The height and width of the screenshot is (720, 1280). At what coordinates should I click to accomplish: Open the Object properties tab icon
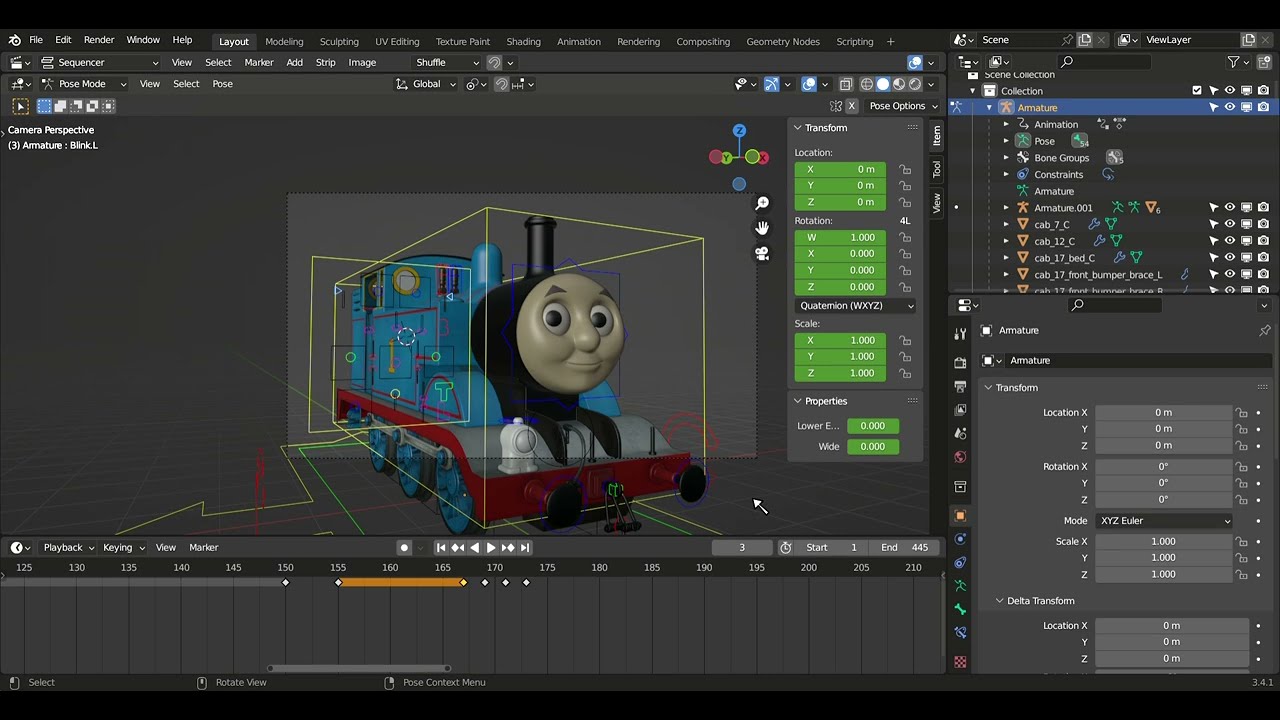pyautogui.click(x=960, y=516)
